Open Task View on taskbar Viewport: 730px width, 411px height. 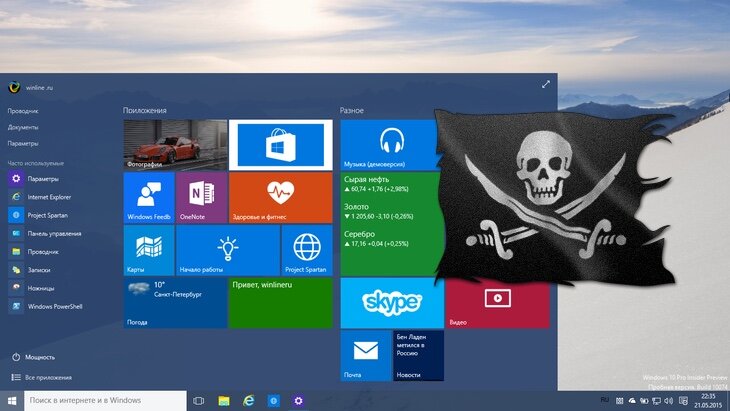(199, 401)
